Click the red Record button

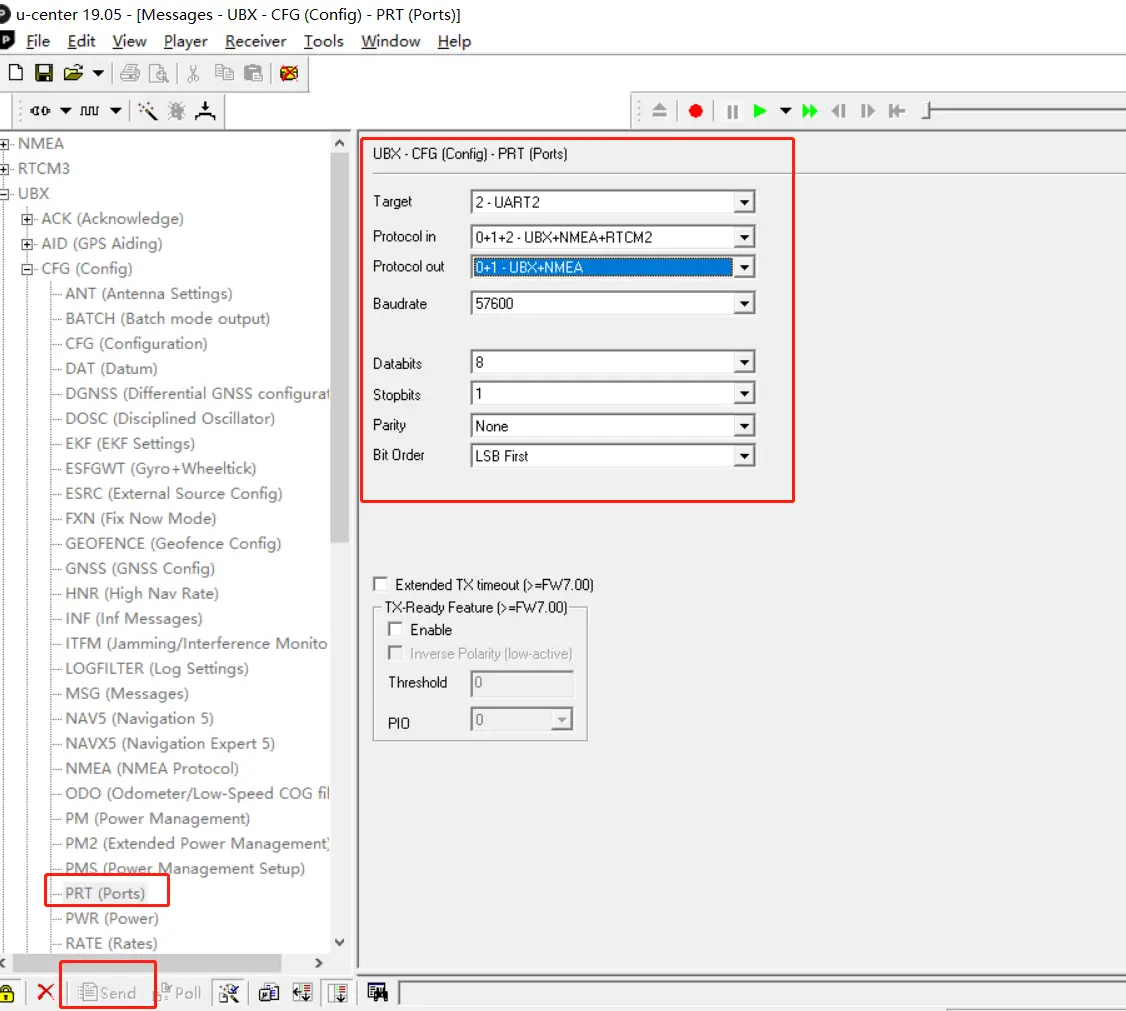coord(696,111)
